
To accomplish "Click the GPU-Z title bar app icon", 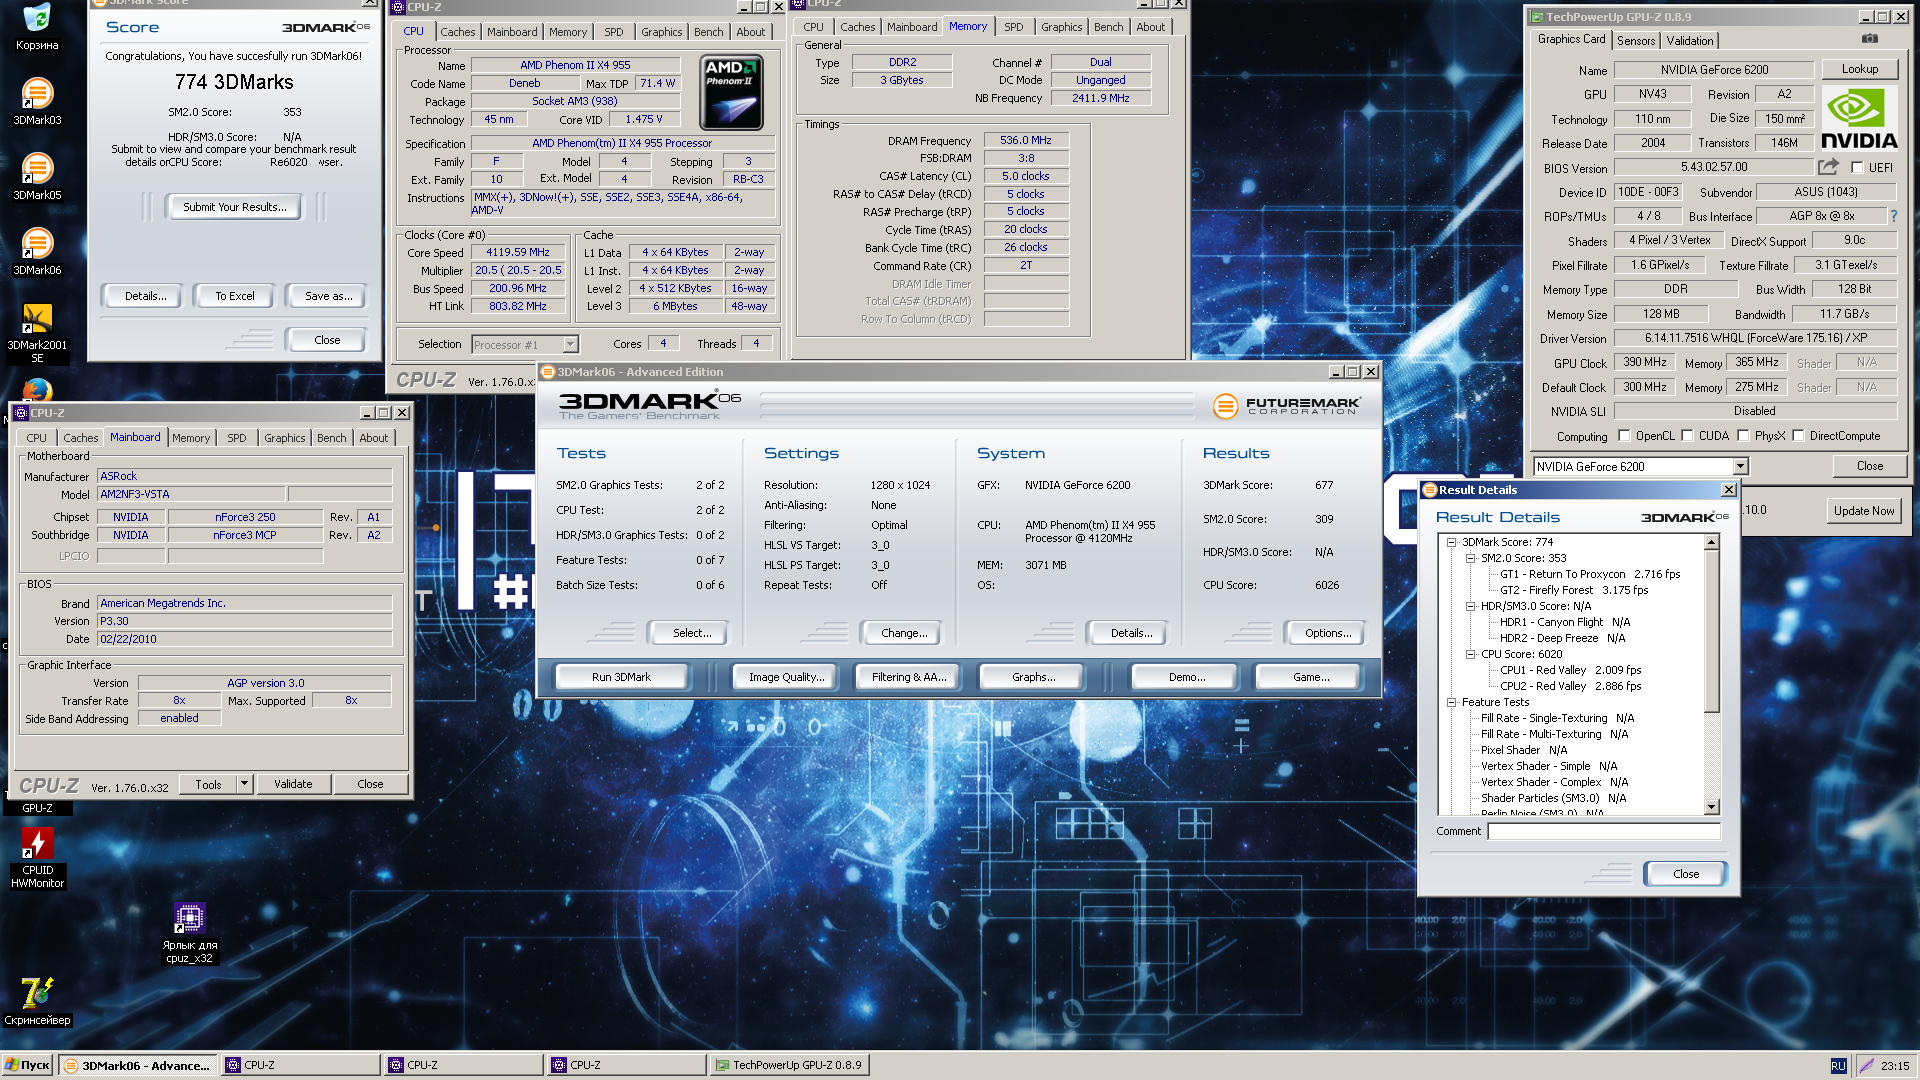I will [1535, 17].
